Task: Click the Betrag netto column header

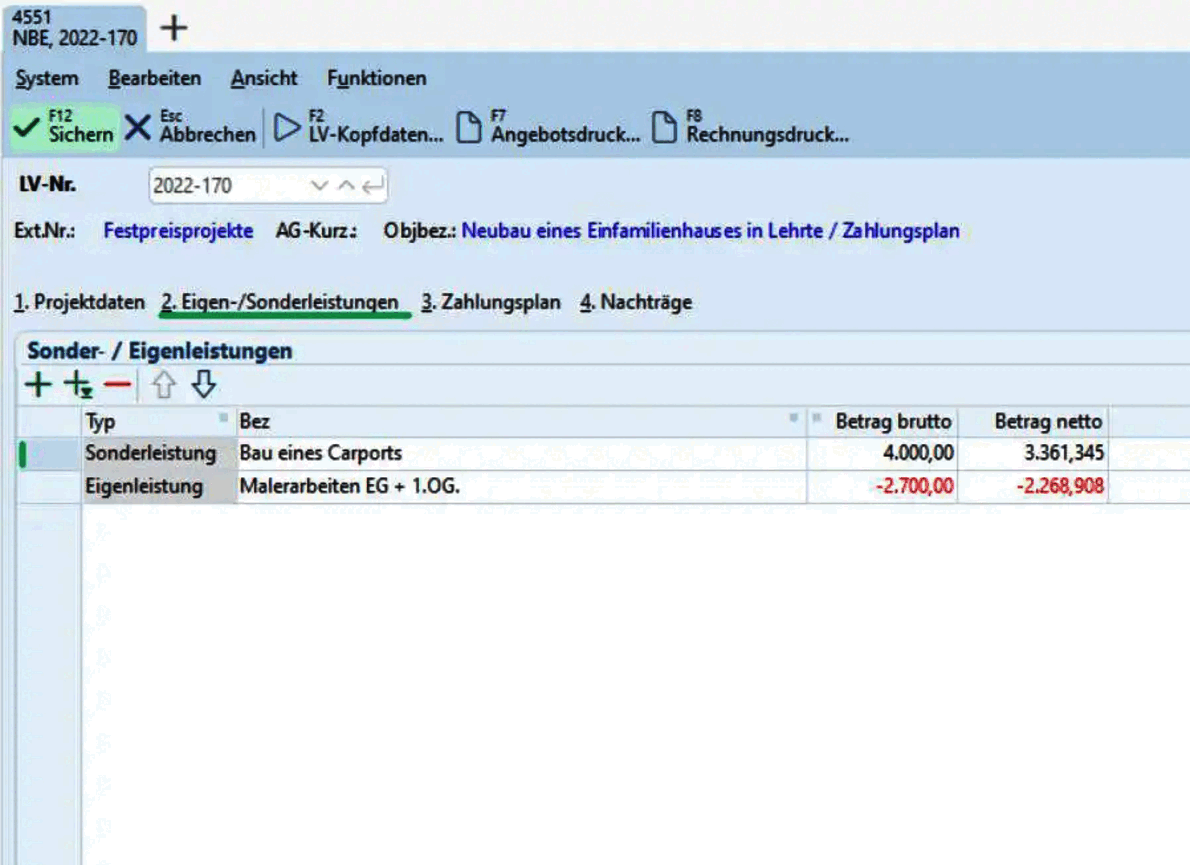Action: click(x=1034, y=422)
